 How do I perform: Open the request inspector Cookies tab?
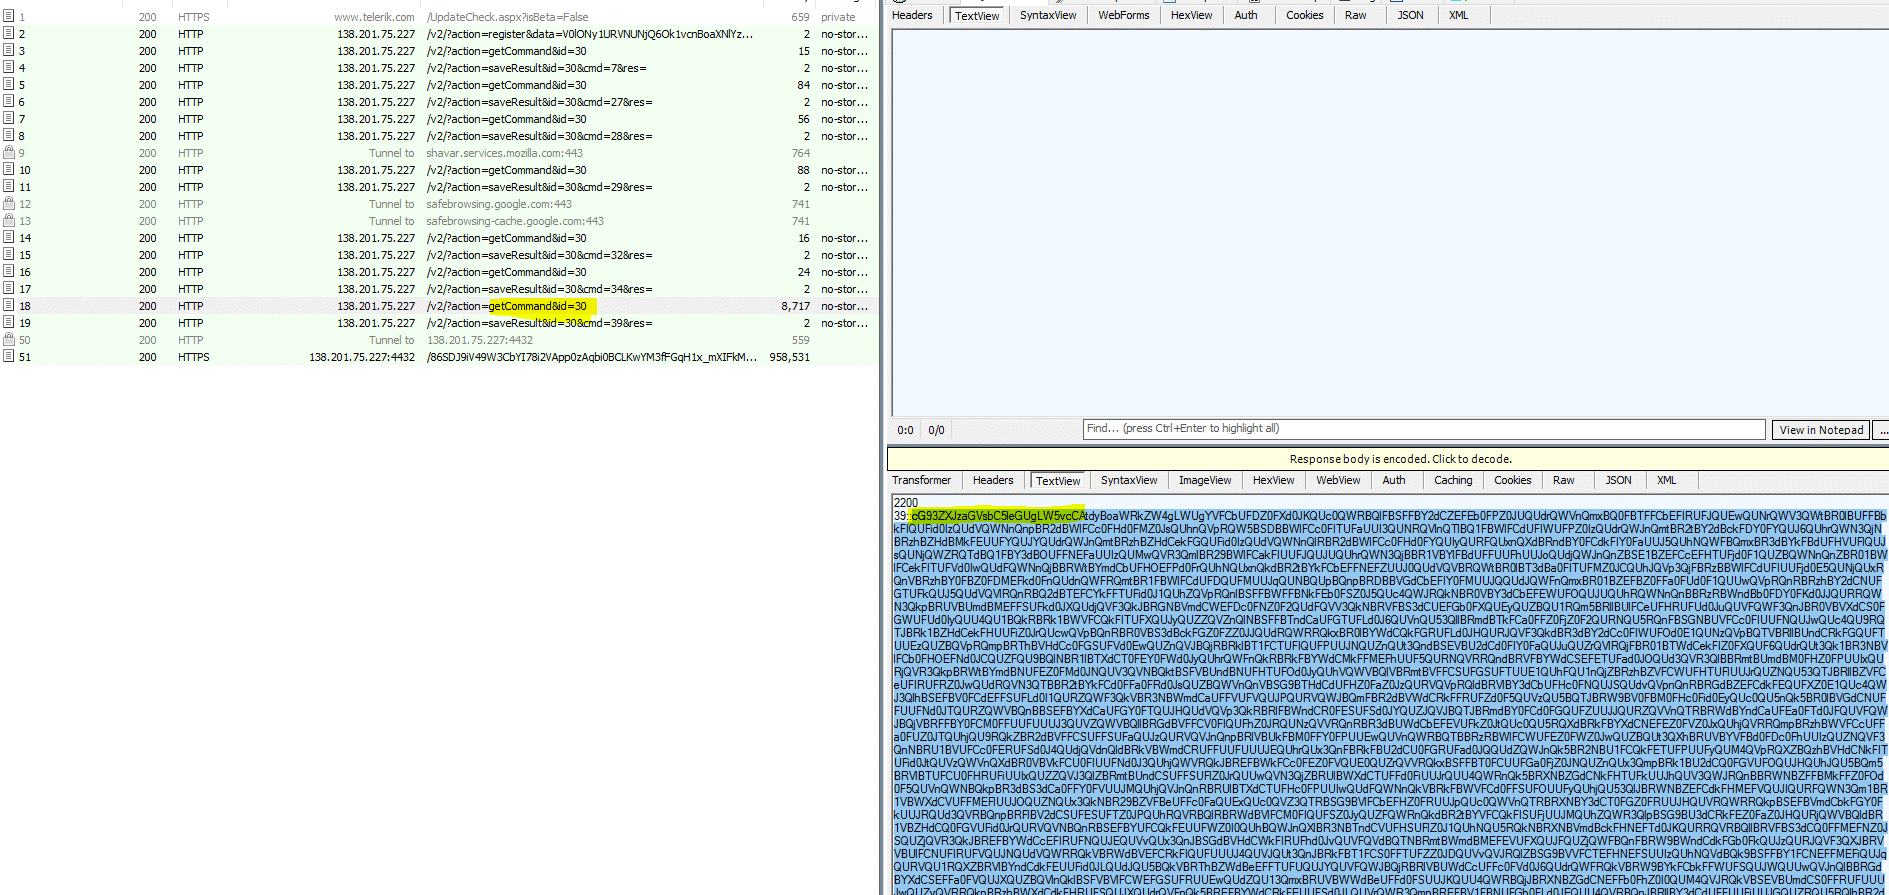[1305, 15]
